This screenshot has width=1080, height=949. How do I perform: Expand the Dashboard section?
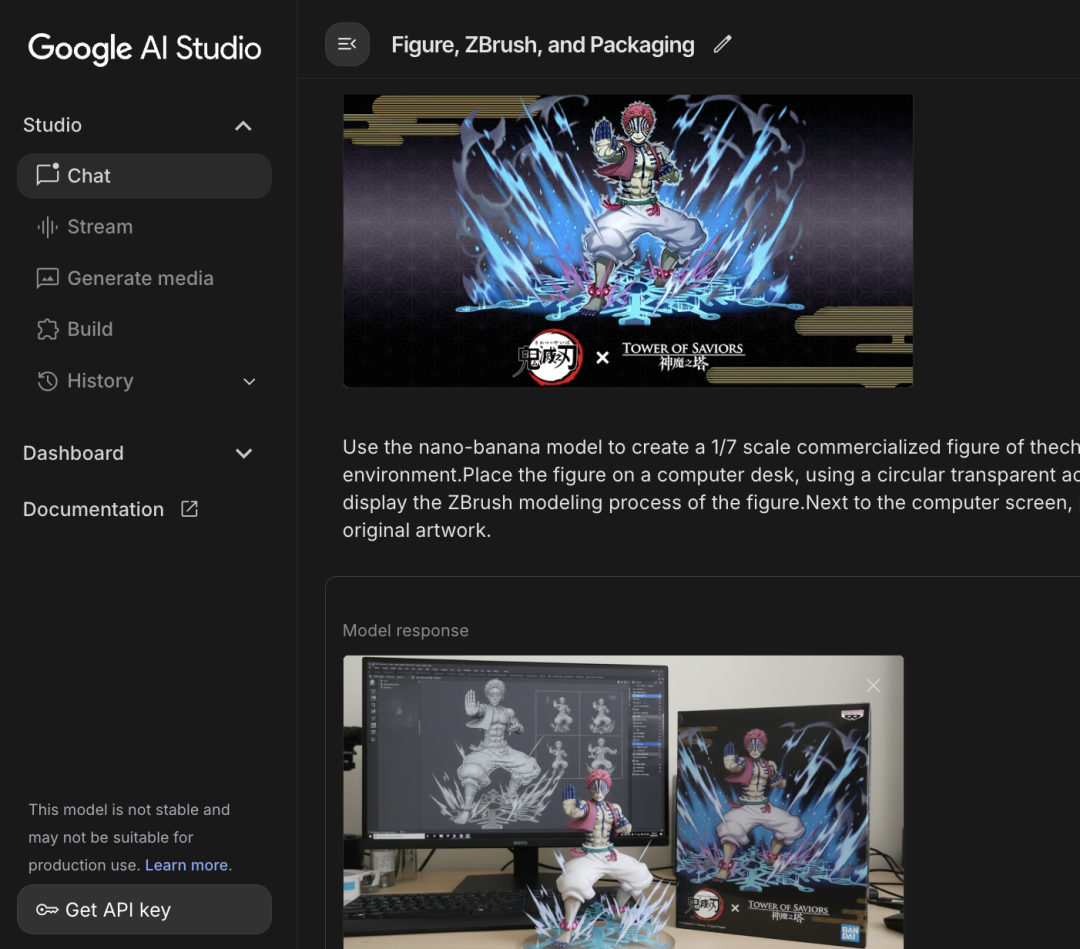pos(244,453)
